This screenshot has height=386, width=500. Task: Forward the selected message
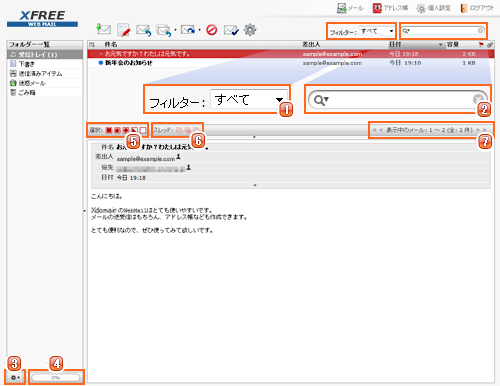tap(189, 30)
